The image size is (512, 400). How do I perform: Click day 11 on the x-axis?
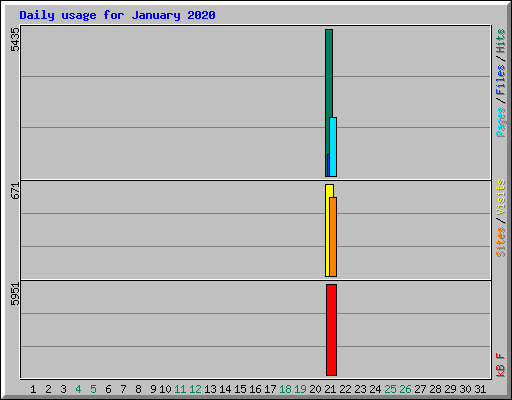tap(180, 389)
